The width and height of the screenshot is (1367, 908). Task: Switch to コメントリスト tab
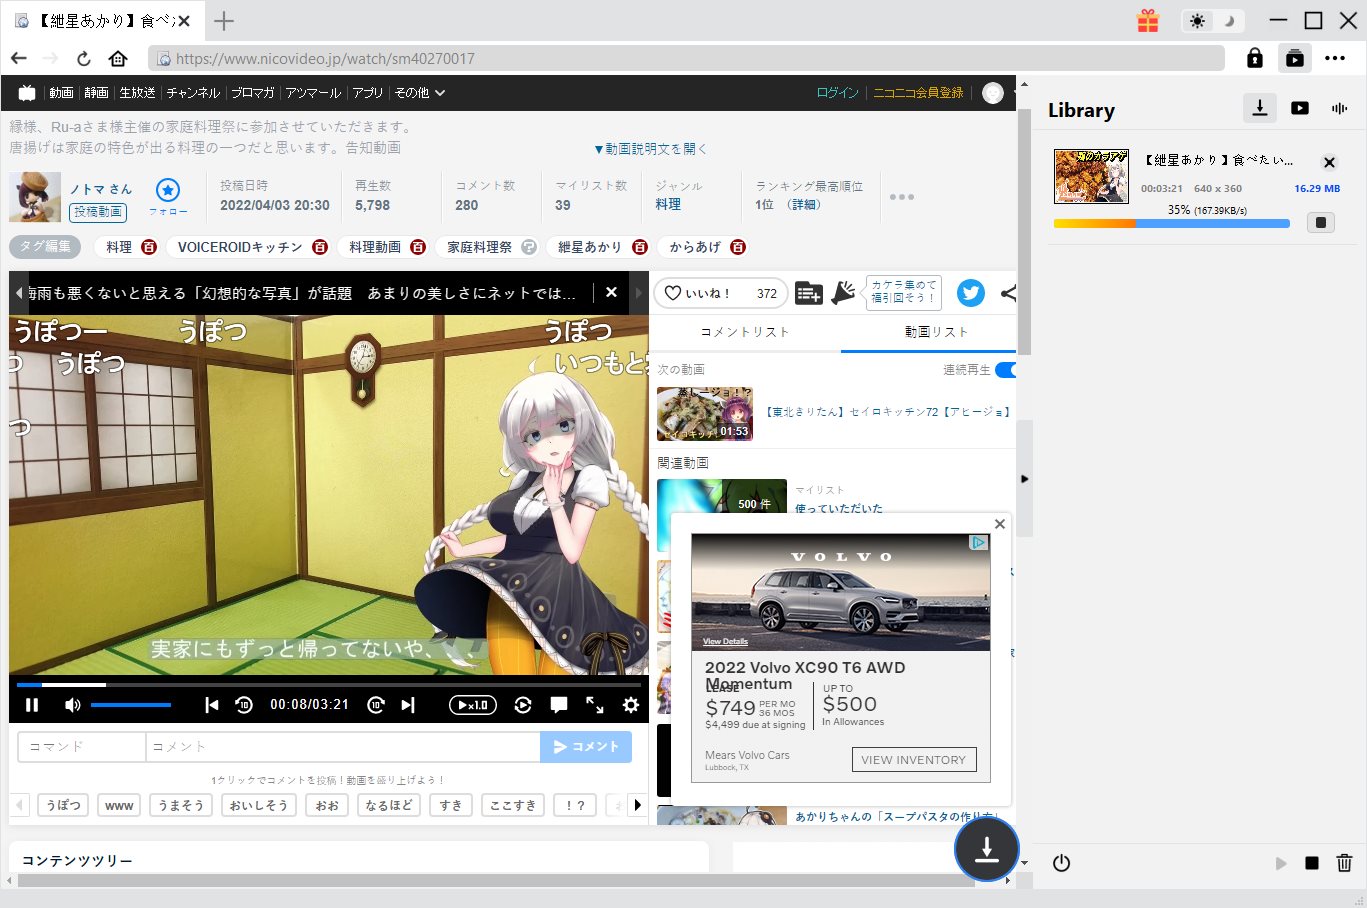744,332
